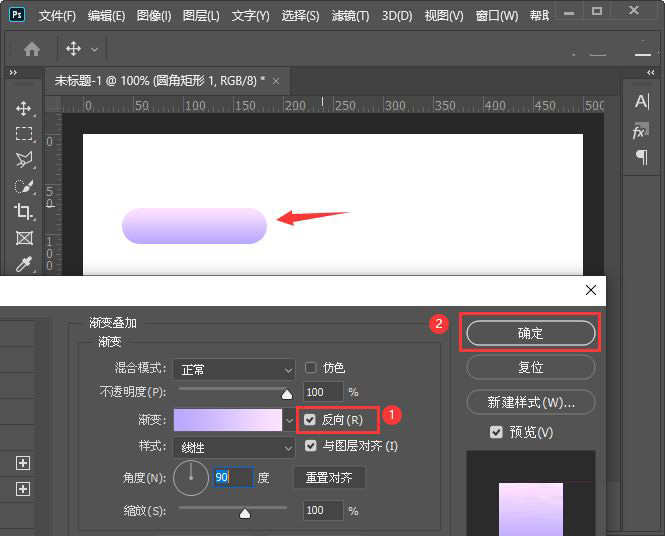Click the angle dial control
This screenshot has height=536, width=665.
coord(191,478)
